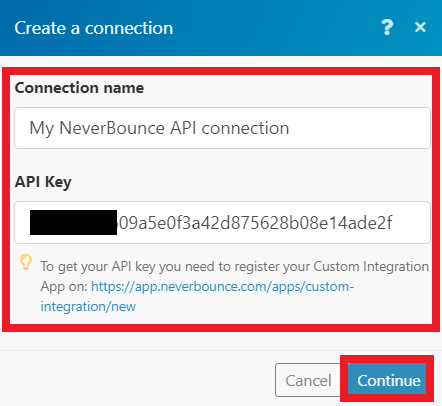The image size is (442, 406).
Task: Click the Create a connection title text
Action: pyautogui.click(x=94, y=28)
